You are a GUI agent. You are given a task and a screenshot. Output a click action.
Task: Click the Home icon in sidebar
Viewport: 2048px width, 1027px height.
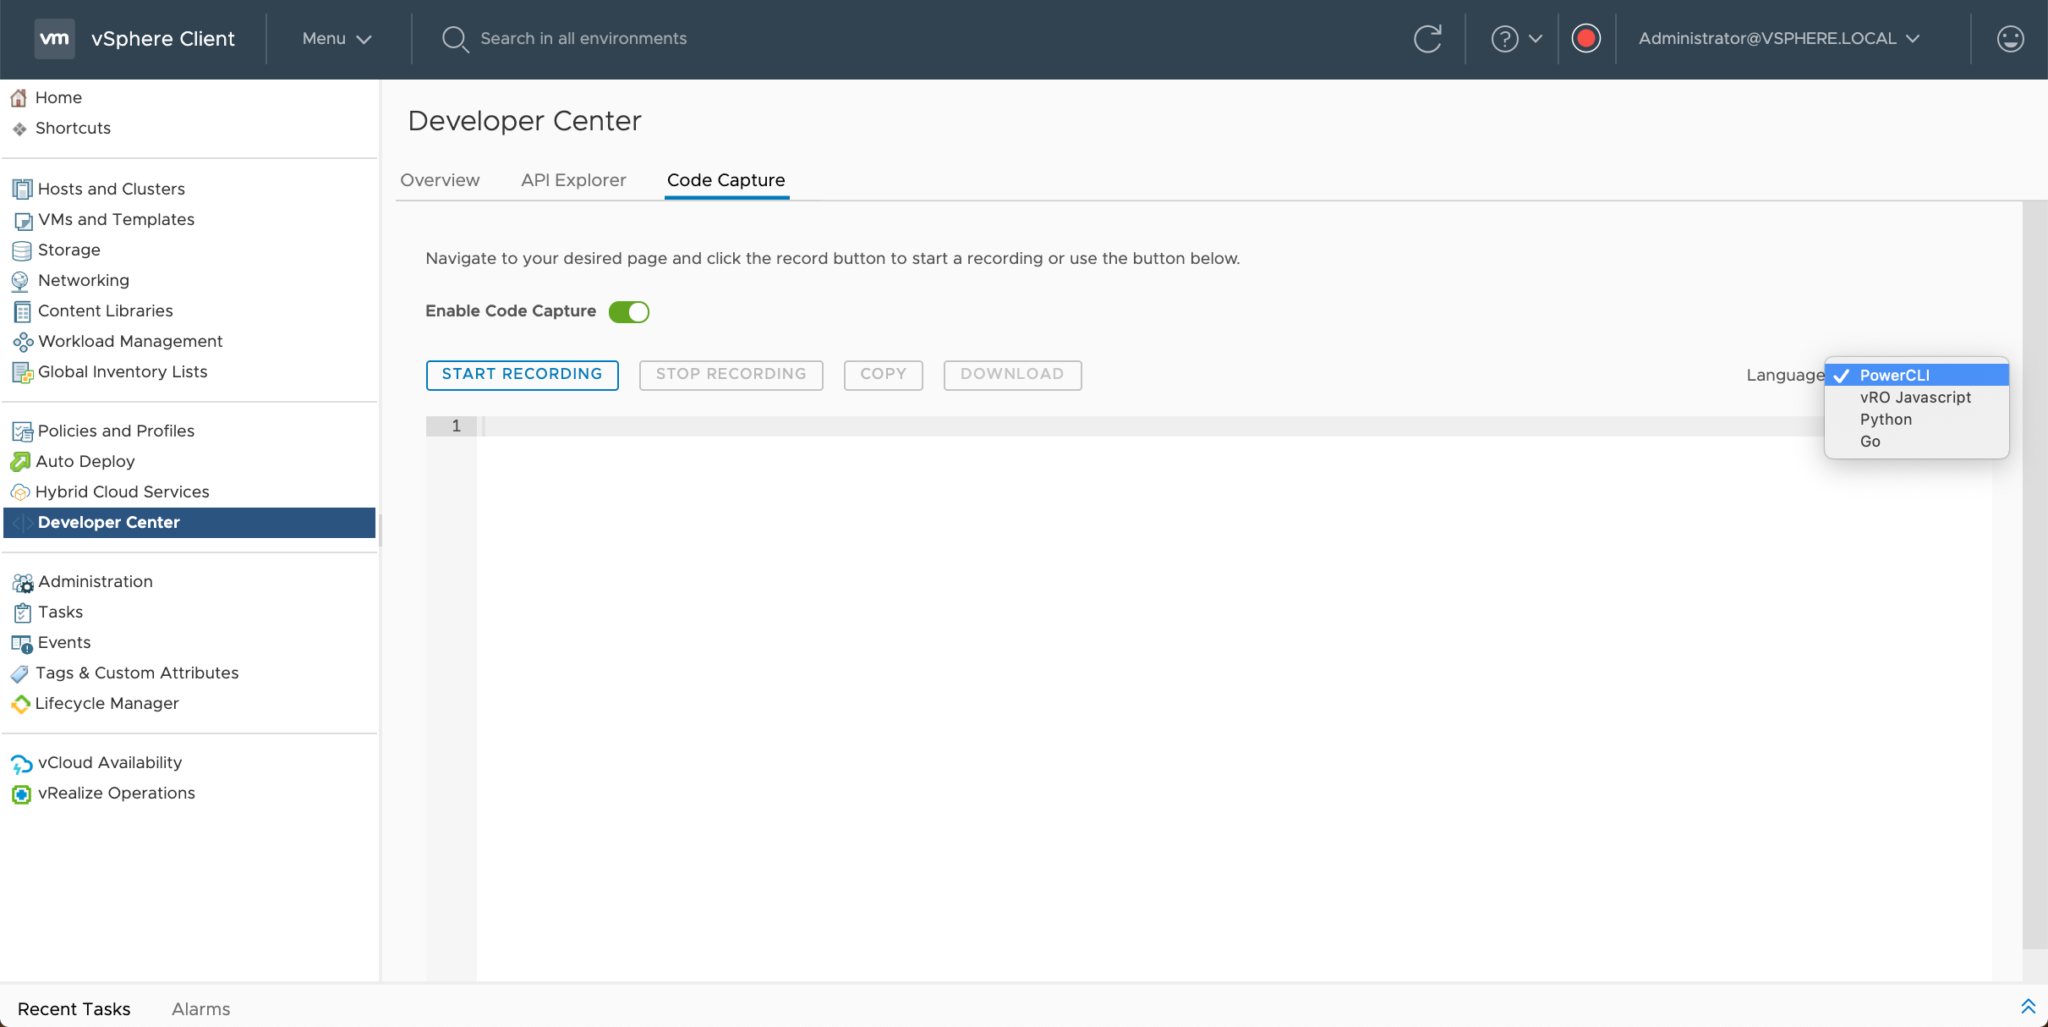[x=19, y=98]
